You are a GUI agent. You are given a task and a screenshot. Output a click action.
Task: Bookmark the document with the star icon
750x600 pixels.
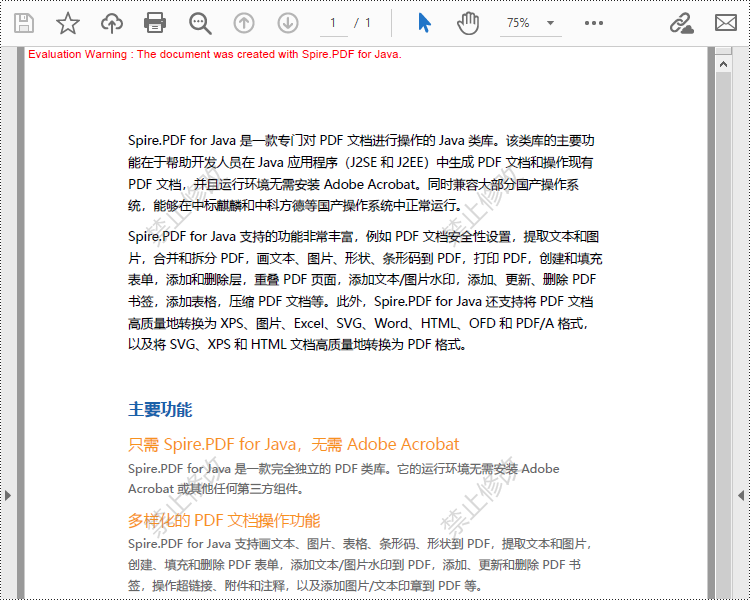click(68, 23)
